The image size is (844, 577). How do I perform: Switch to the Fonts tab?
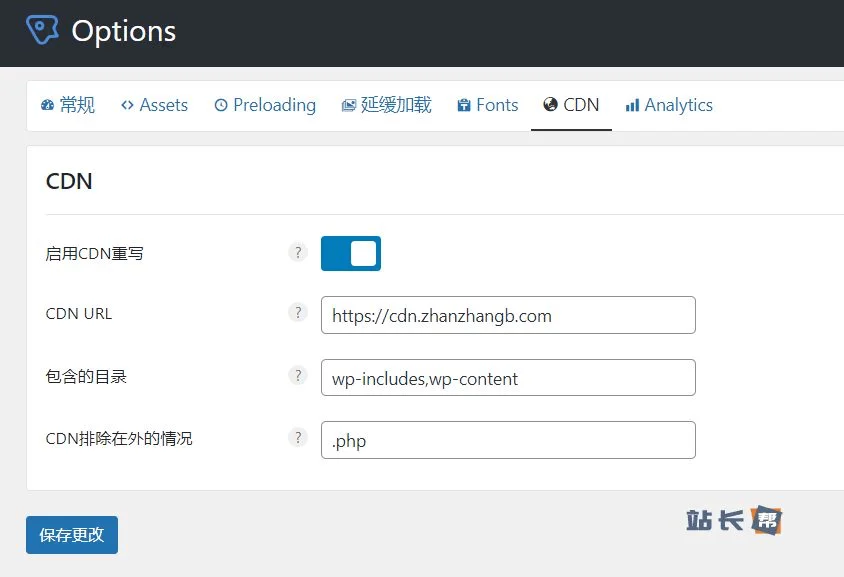488,105
